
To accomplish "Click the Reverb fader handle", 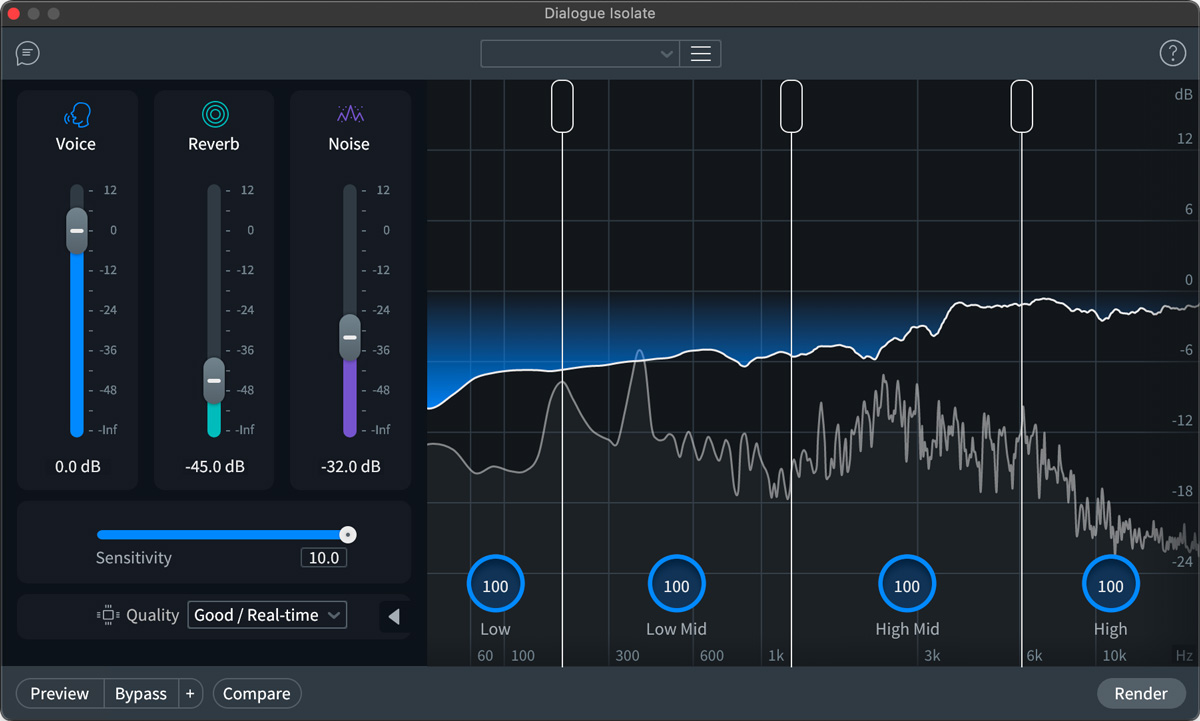I will pos(213,381).
